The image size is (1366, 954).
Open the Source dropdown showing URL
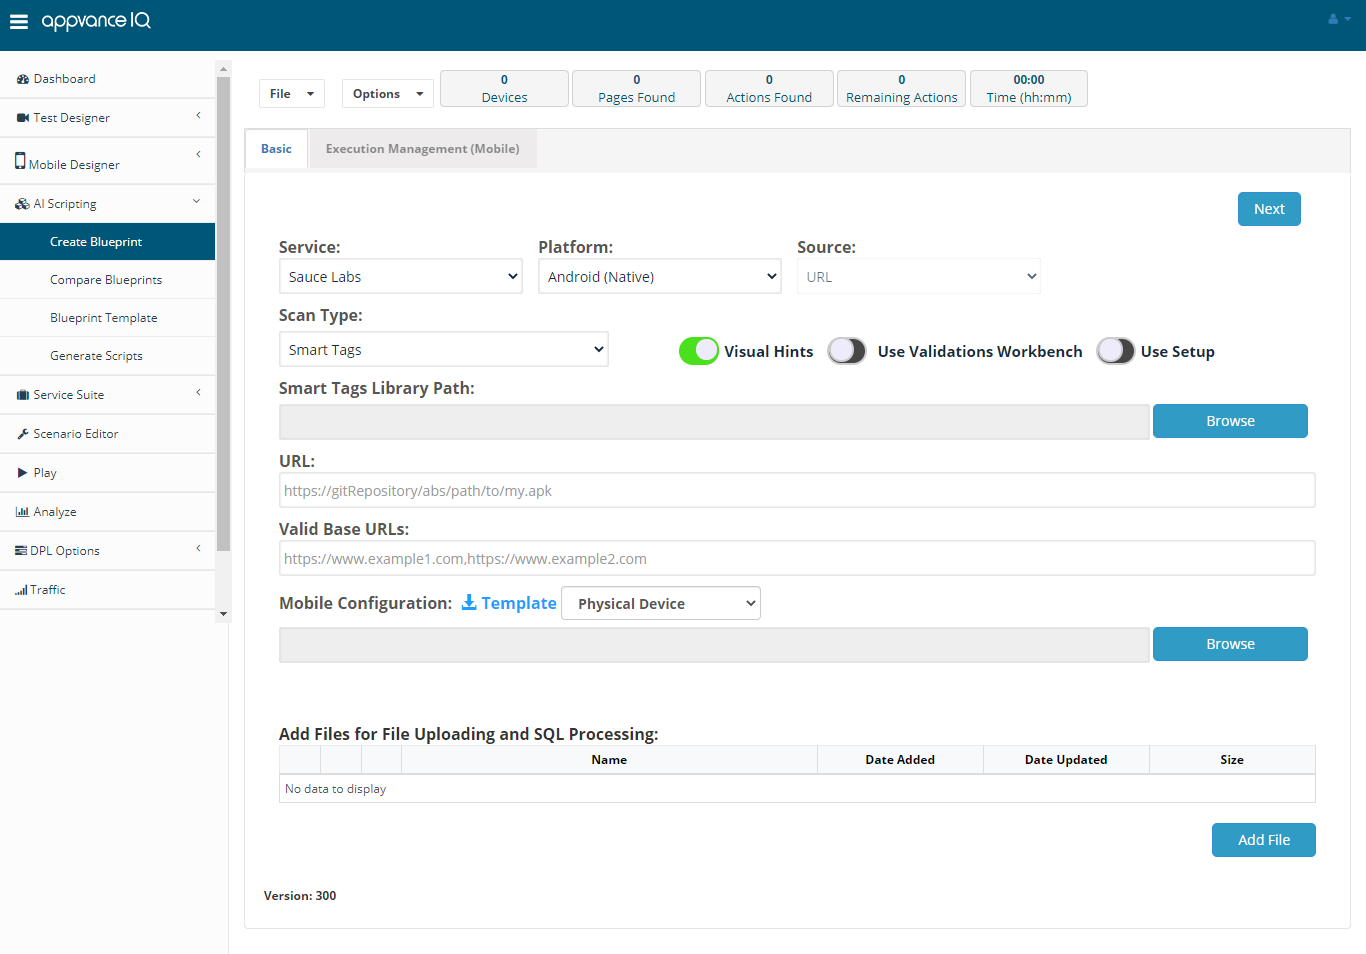[919, 277]
